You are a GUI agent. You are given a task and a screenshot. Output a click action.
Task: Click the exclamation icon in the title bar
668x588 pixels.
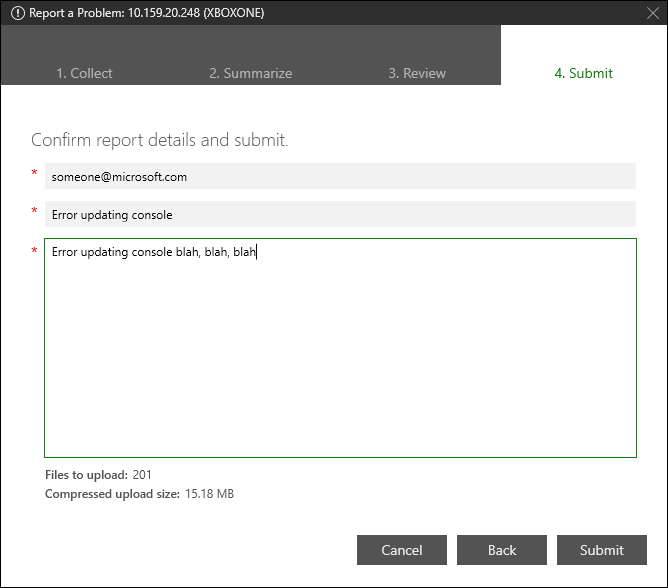coord(17,13)
